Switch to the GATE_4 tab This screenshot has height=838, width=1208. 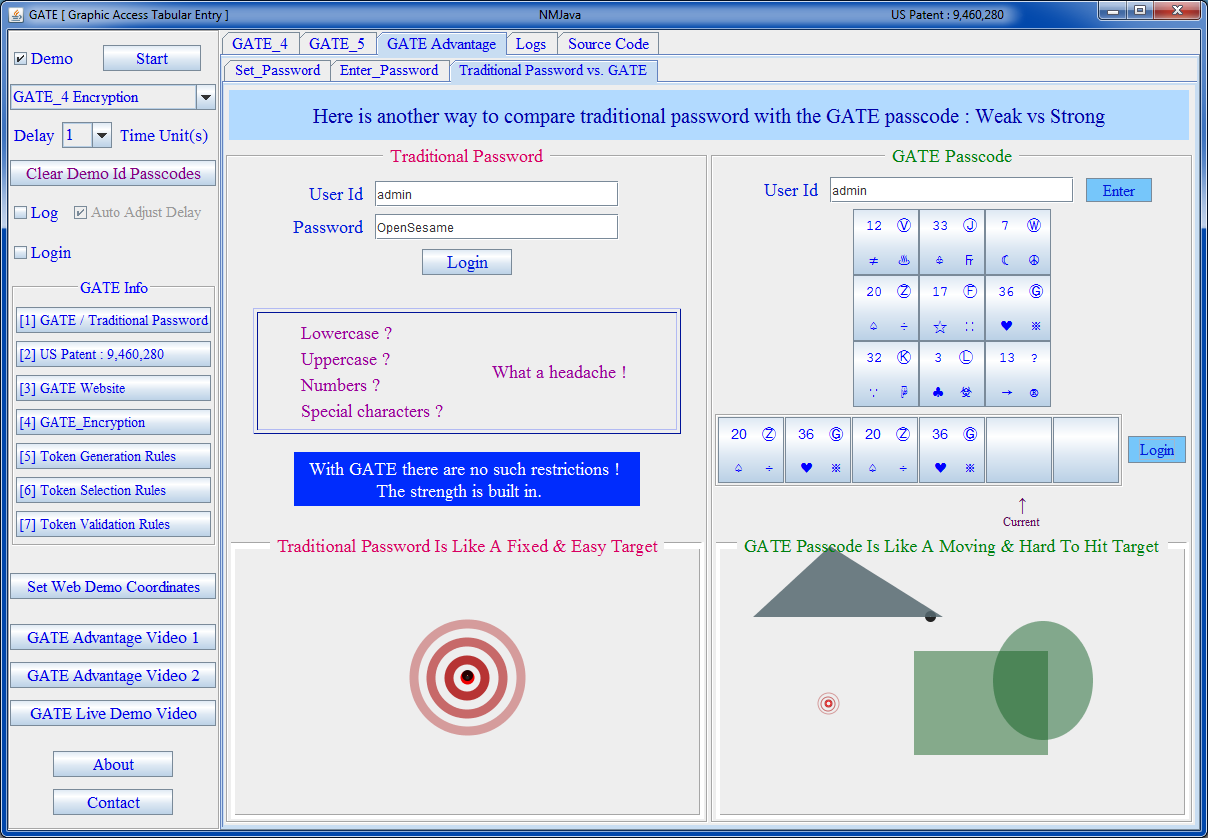(260, 44)
